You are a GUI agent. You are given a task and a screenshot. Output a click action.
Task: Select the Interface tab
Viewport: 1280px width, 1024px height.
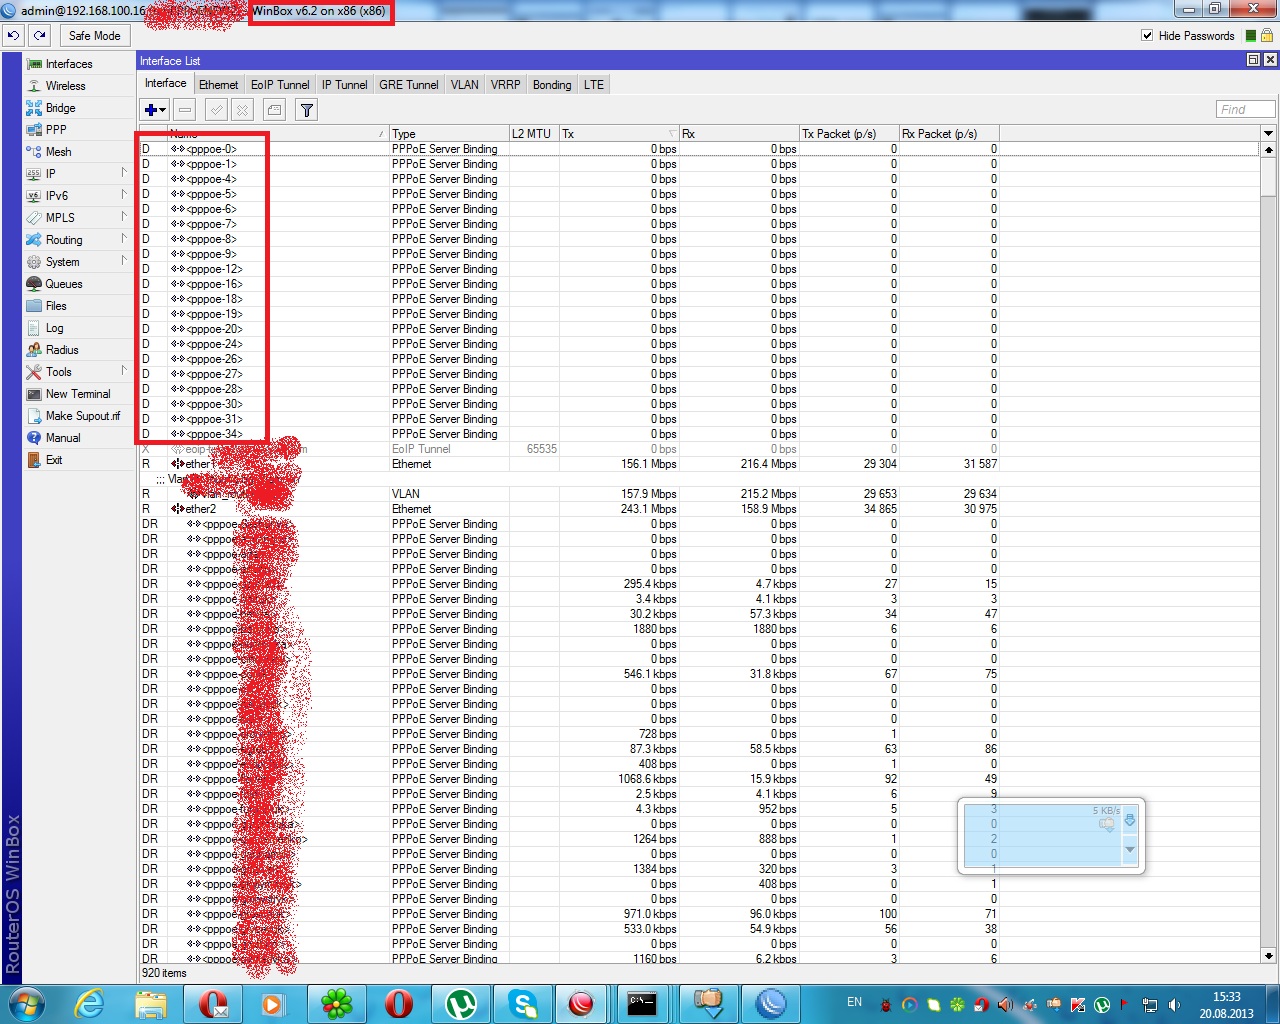(x=165, y=83)
